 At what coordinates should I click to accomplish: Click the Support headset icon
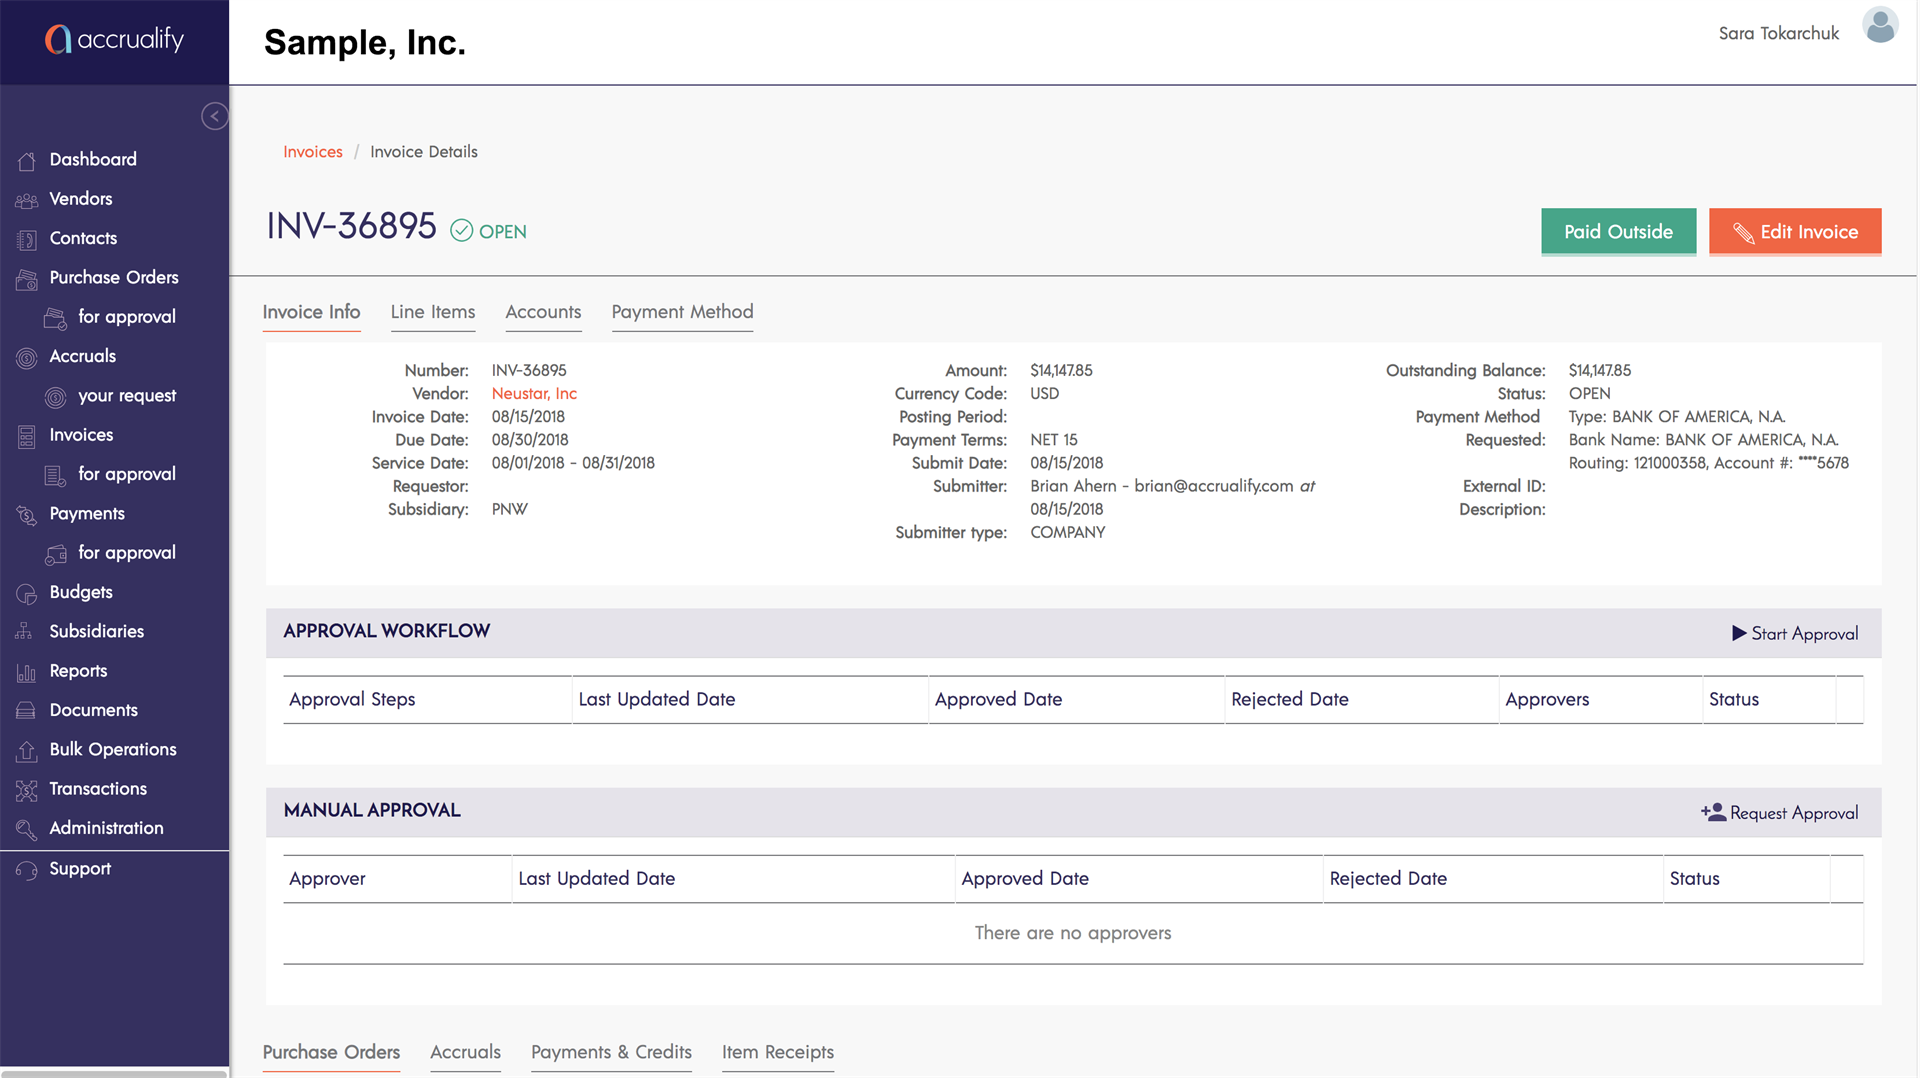coord(27,870)
